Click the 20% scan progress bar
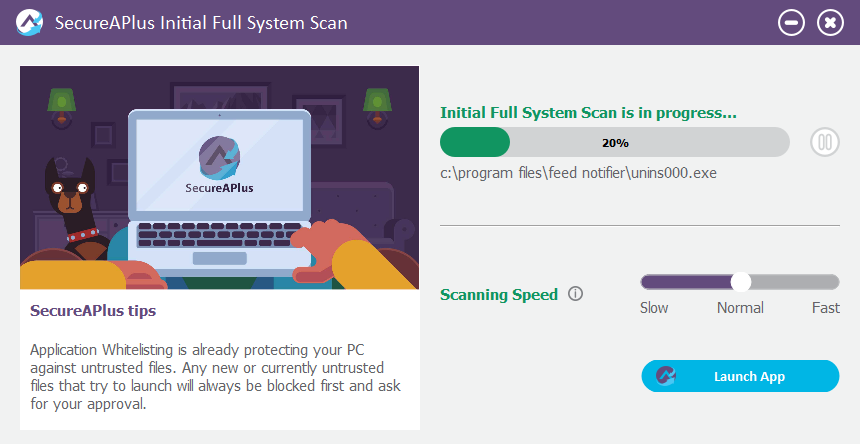 click(x=614, y=143)
